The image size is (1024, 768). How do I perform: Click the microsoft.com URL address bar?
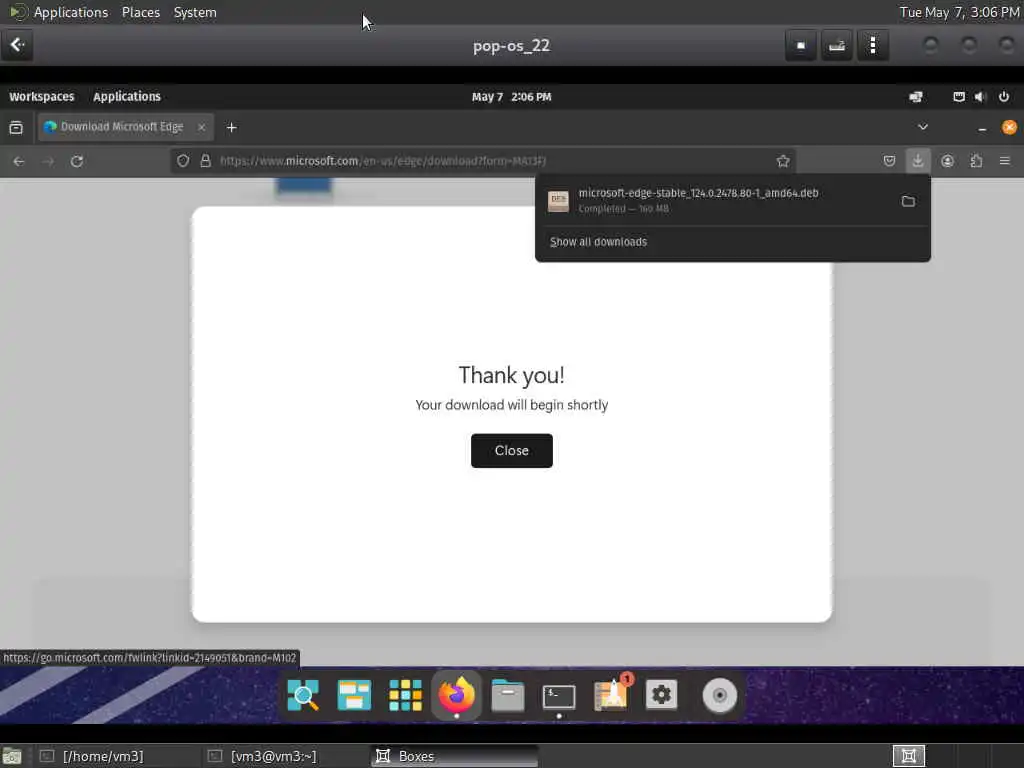click(483, 161)
